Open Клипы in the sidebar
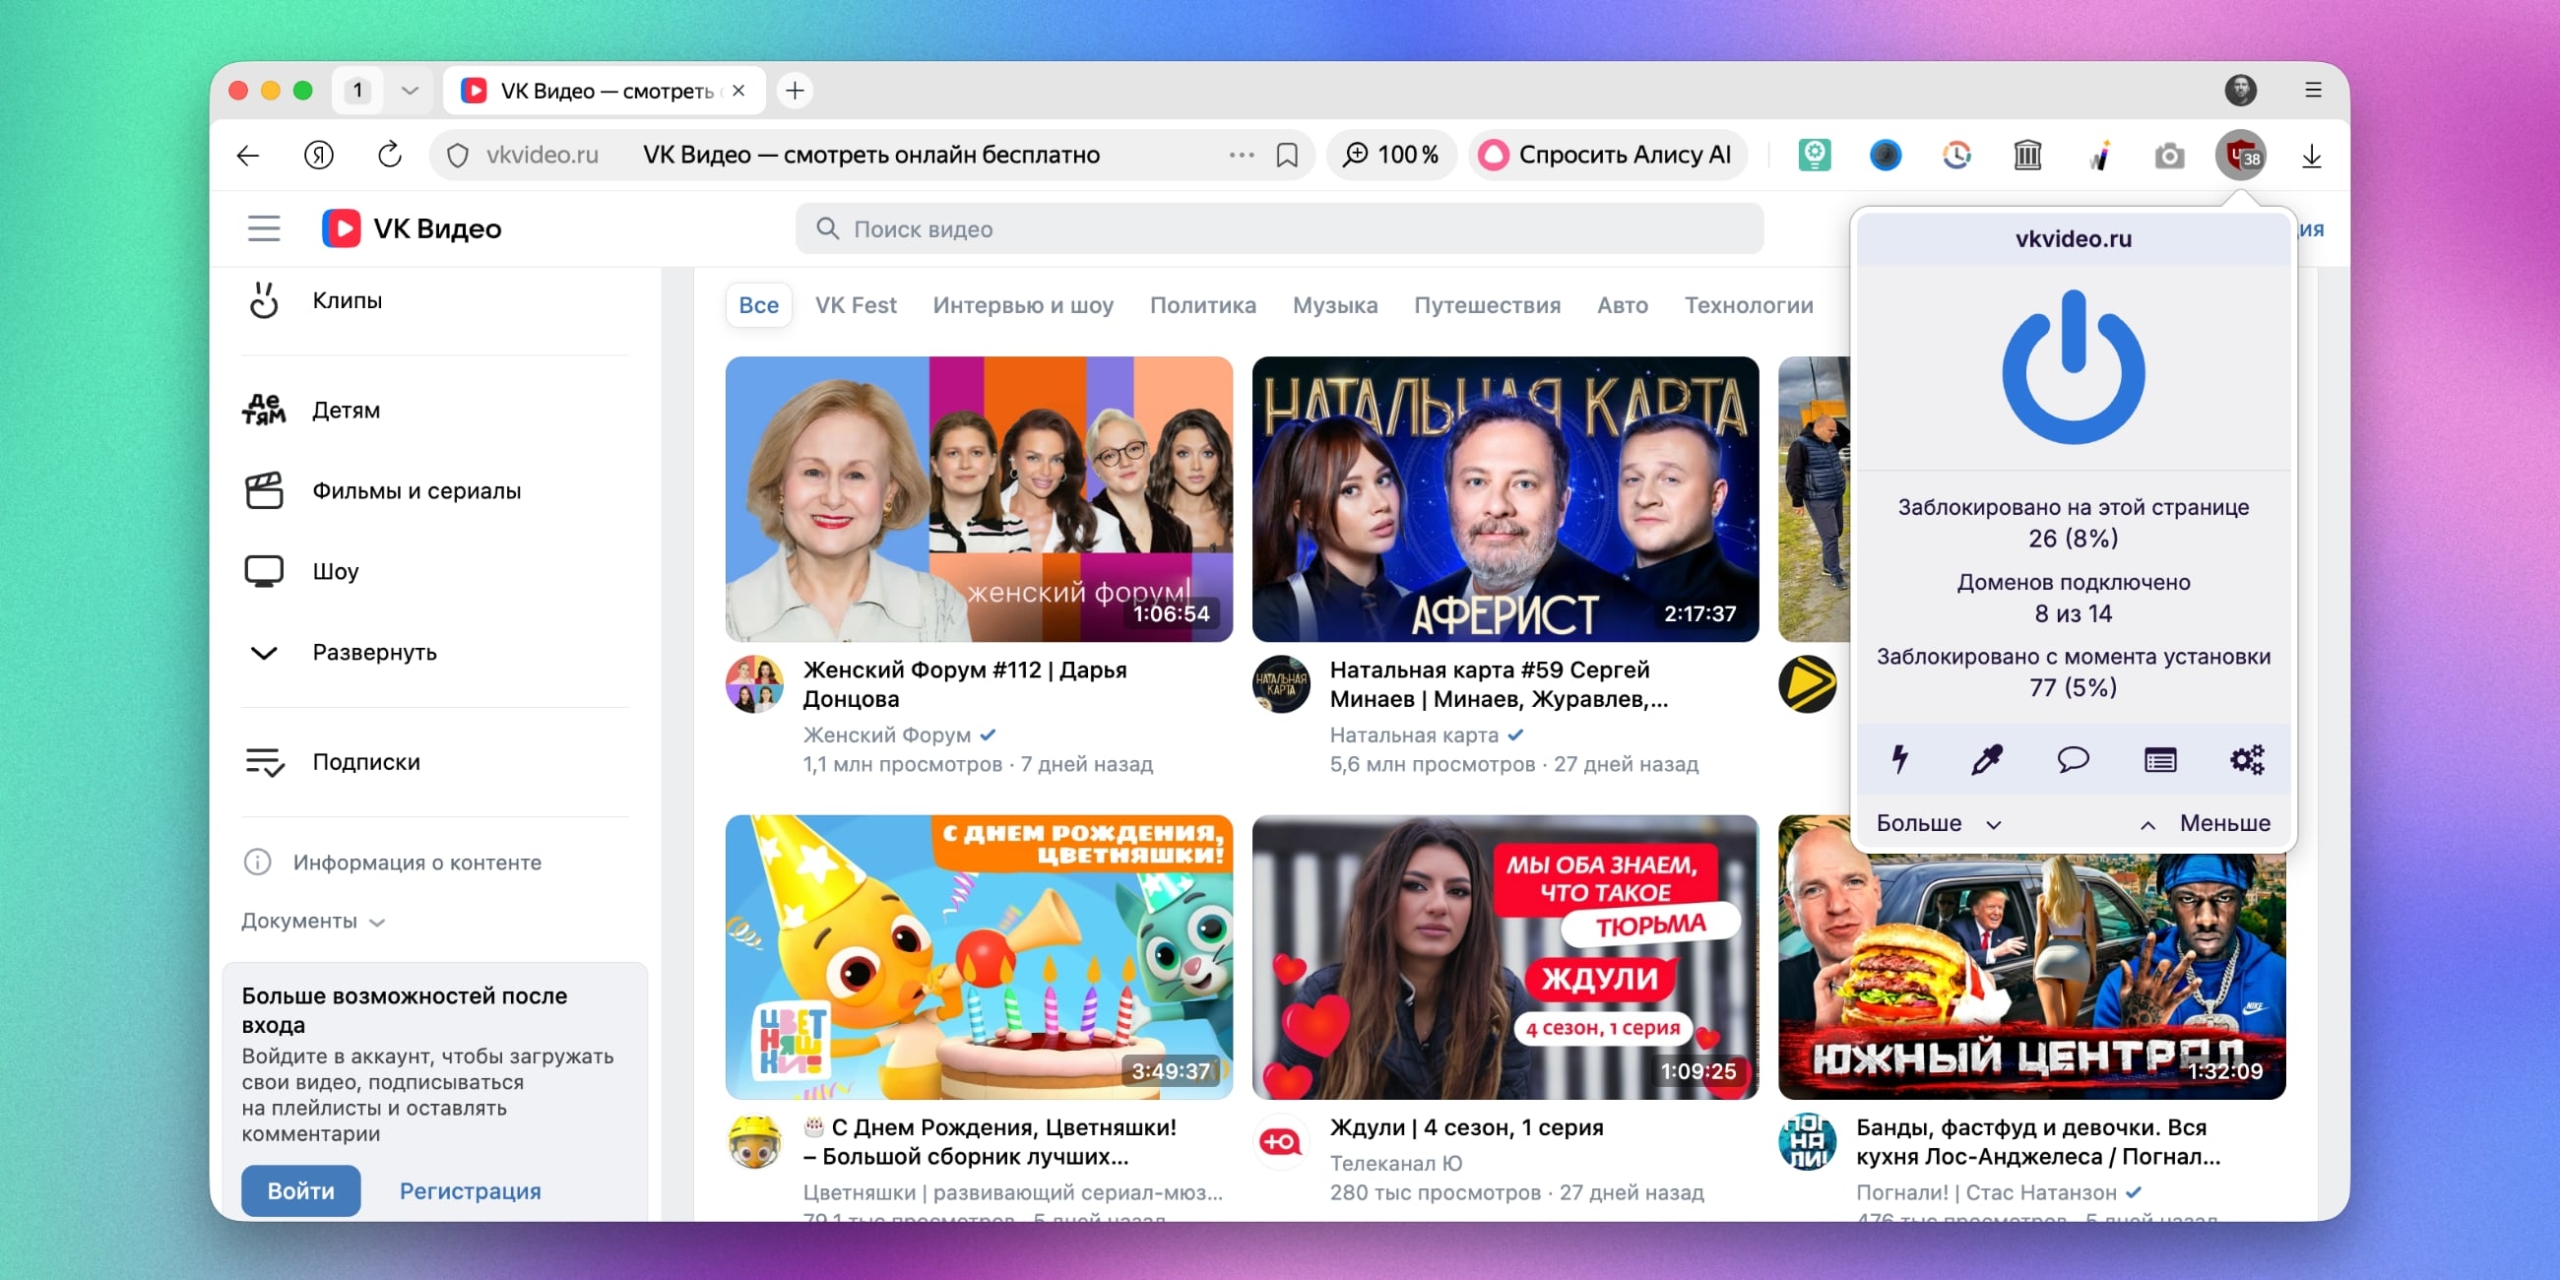Screen dimensions: 2560x1280 pyautogui.click(x=435, y=300)
